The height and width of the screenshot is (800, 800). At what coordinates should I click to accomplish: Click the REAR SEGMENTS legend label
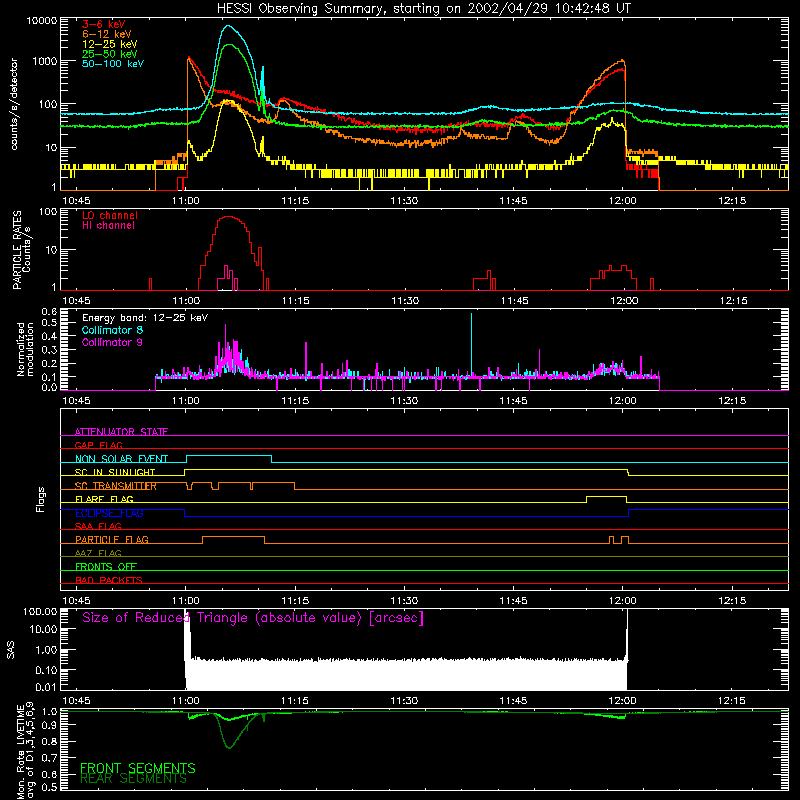click(x=134, y=779)
